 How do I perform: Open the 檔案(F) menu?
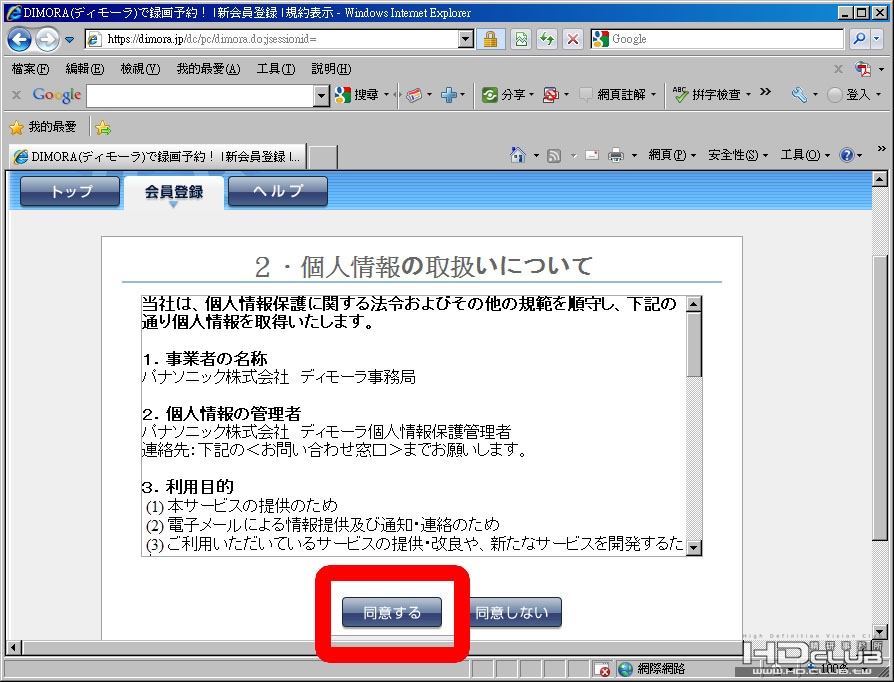30,69
